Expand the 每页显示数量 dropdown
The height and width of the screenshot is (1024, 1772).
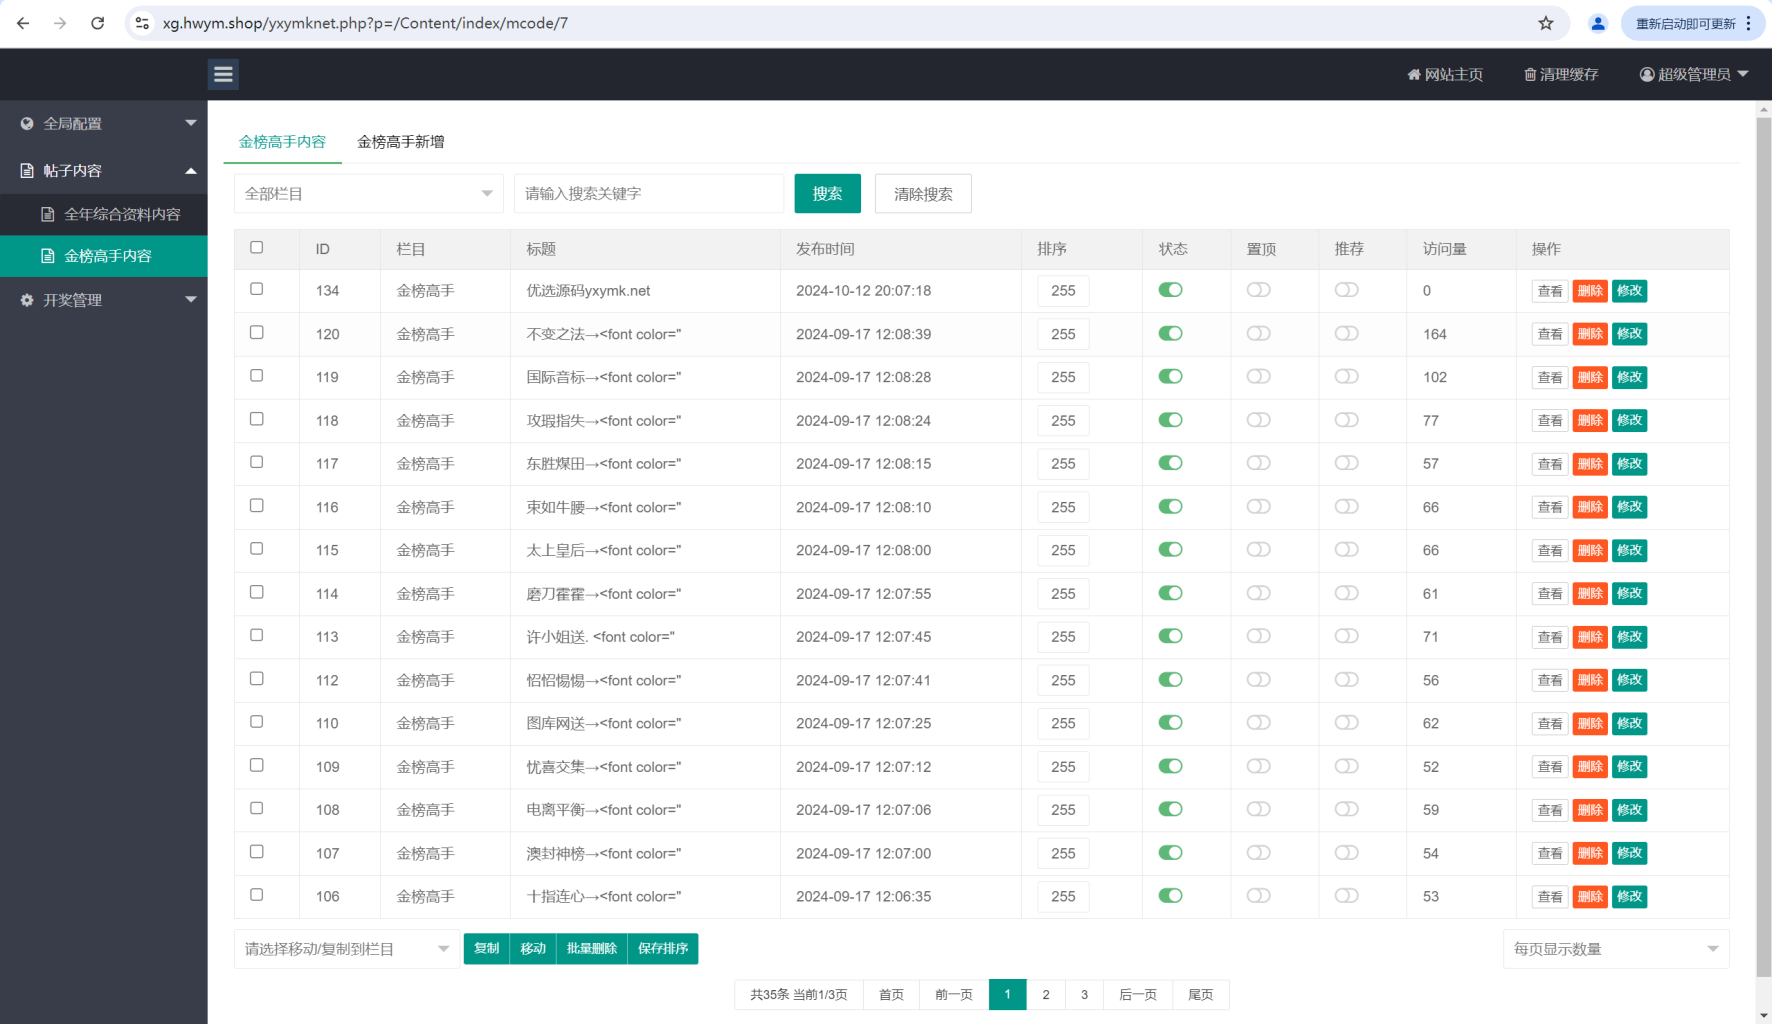tap(1615, 949)
